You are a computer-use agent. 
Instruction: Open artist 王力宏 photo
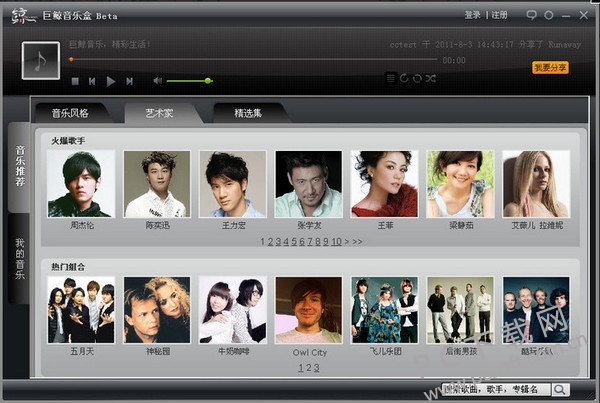(x=233, y=184)
